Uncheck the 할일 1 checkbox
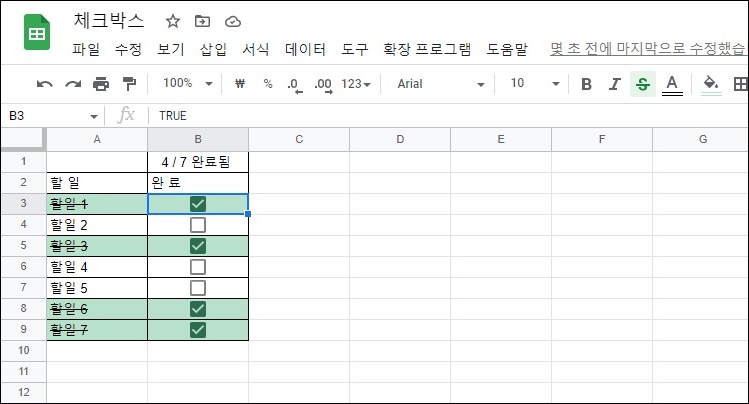 [198, 204]
